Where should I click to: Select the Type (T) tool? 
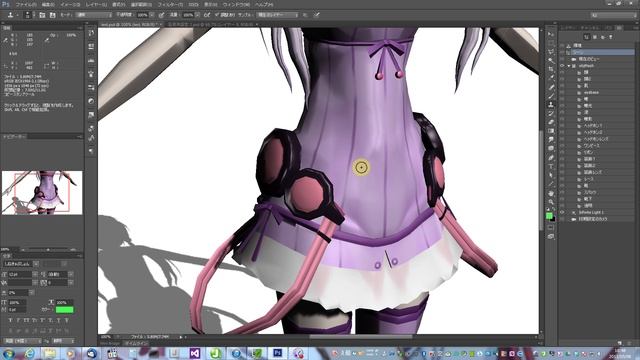(x=551, y=167)
